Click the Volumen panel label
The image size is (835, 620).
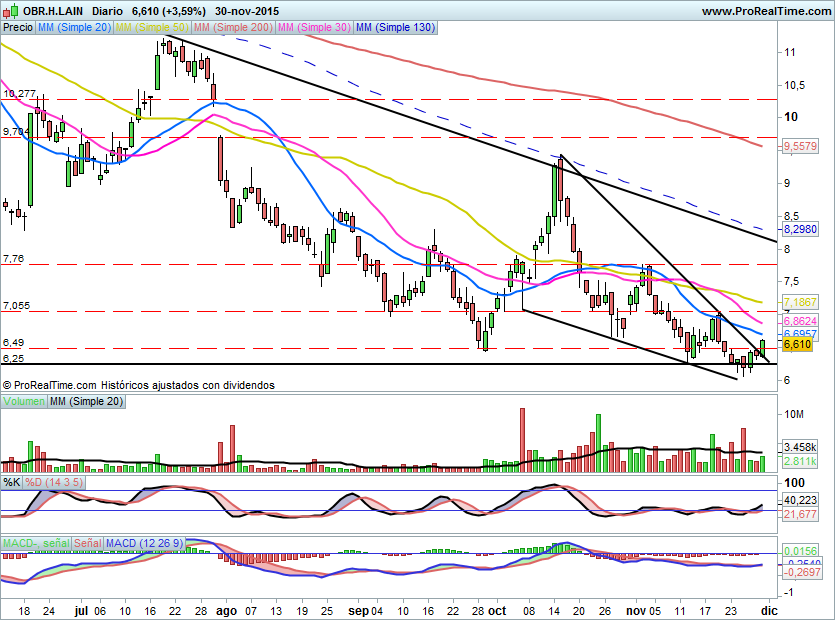(24, 401)
